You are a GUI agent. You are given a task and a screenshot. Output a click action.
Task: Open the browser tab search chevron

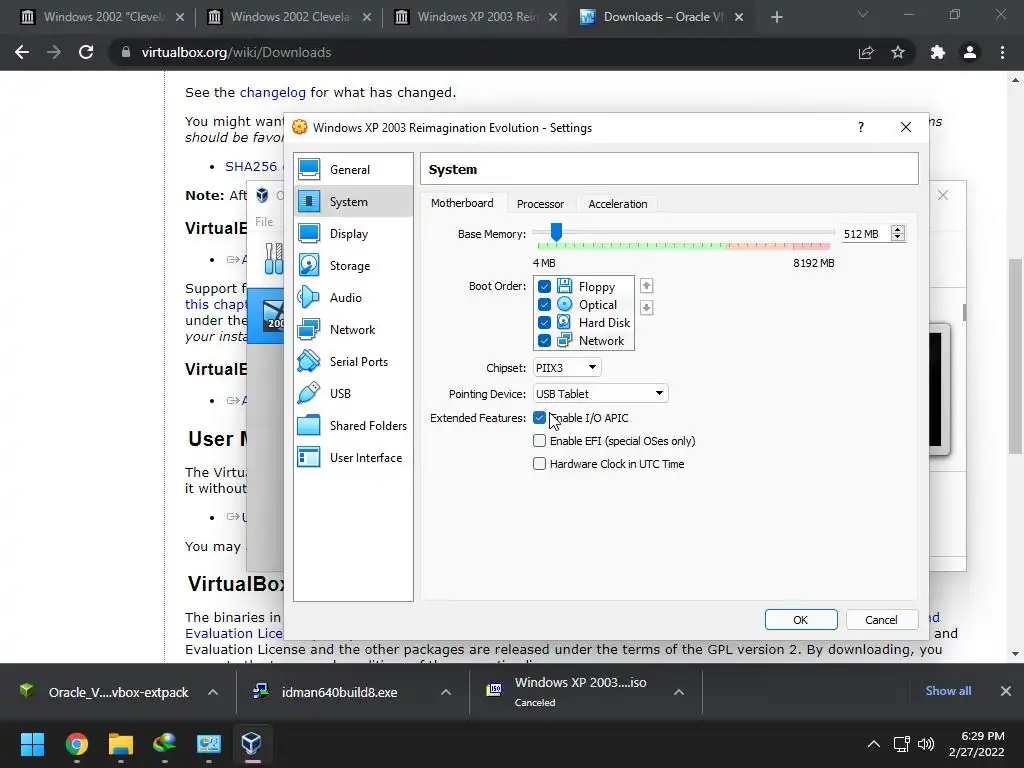[x=863, y=15]
